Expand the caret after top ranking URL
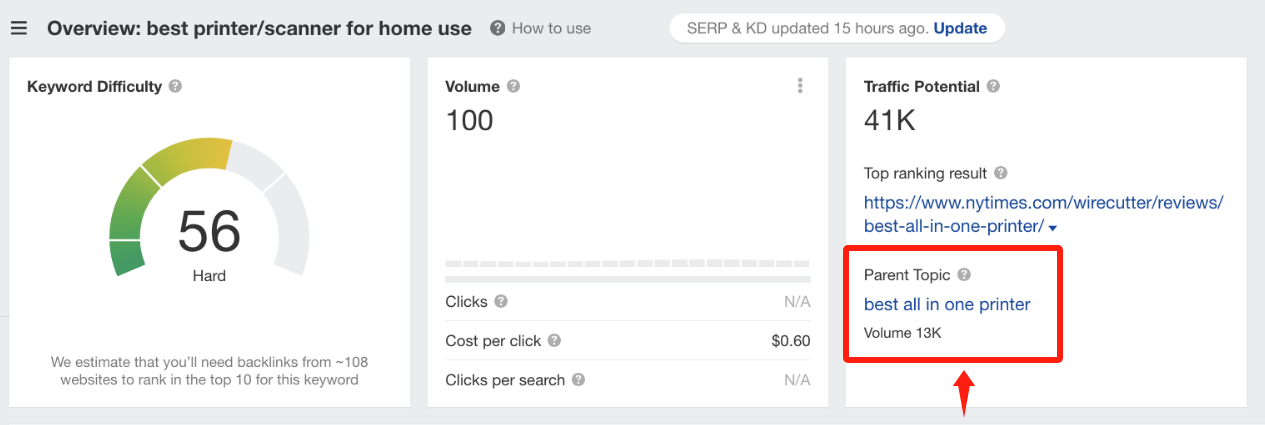The height and width of the screenshot is (425, 1265). (1054, 228)
